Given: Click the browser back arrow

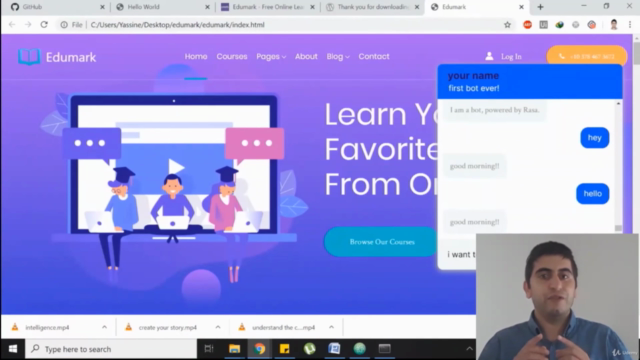Looking at the screenshot, I should tap(12, 24).
